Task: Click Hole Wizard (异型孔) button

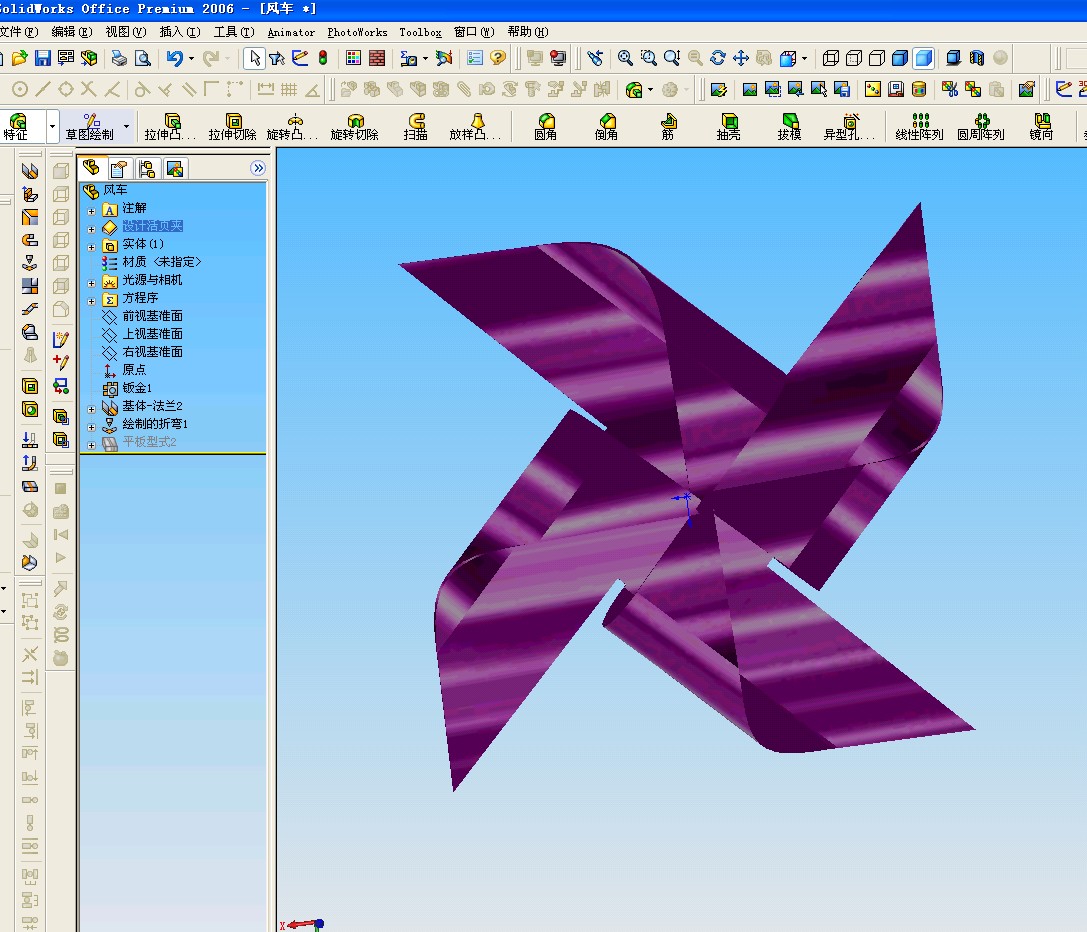Action: tap(850, 127)
